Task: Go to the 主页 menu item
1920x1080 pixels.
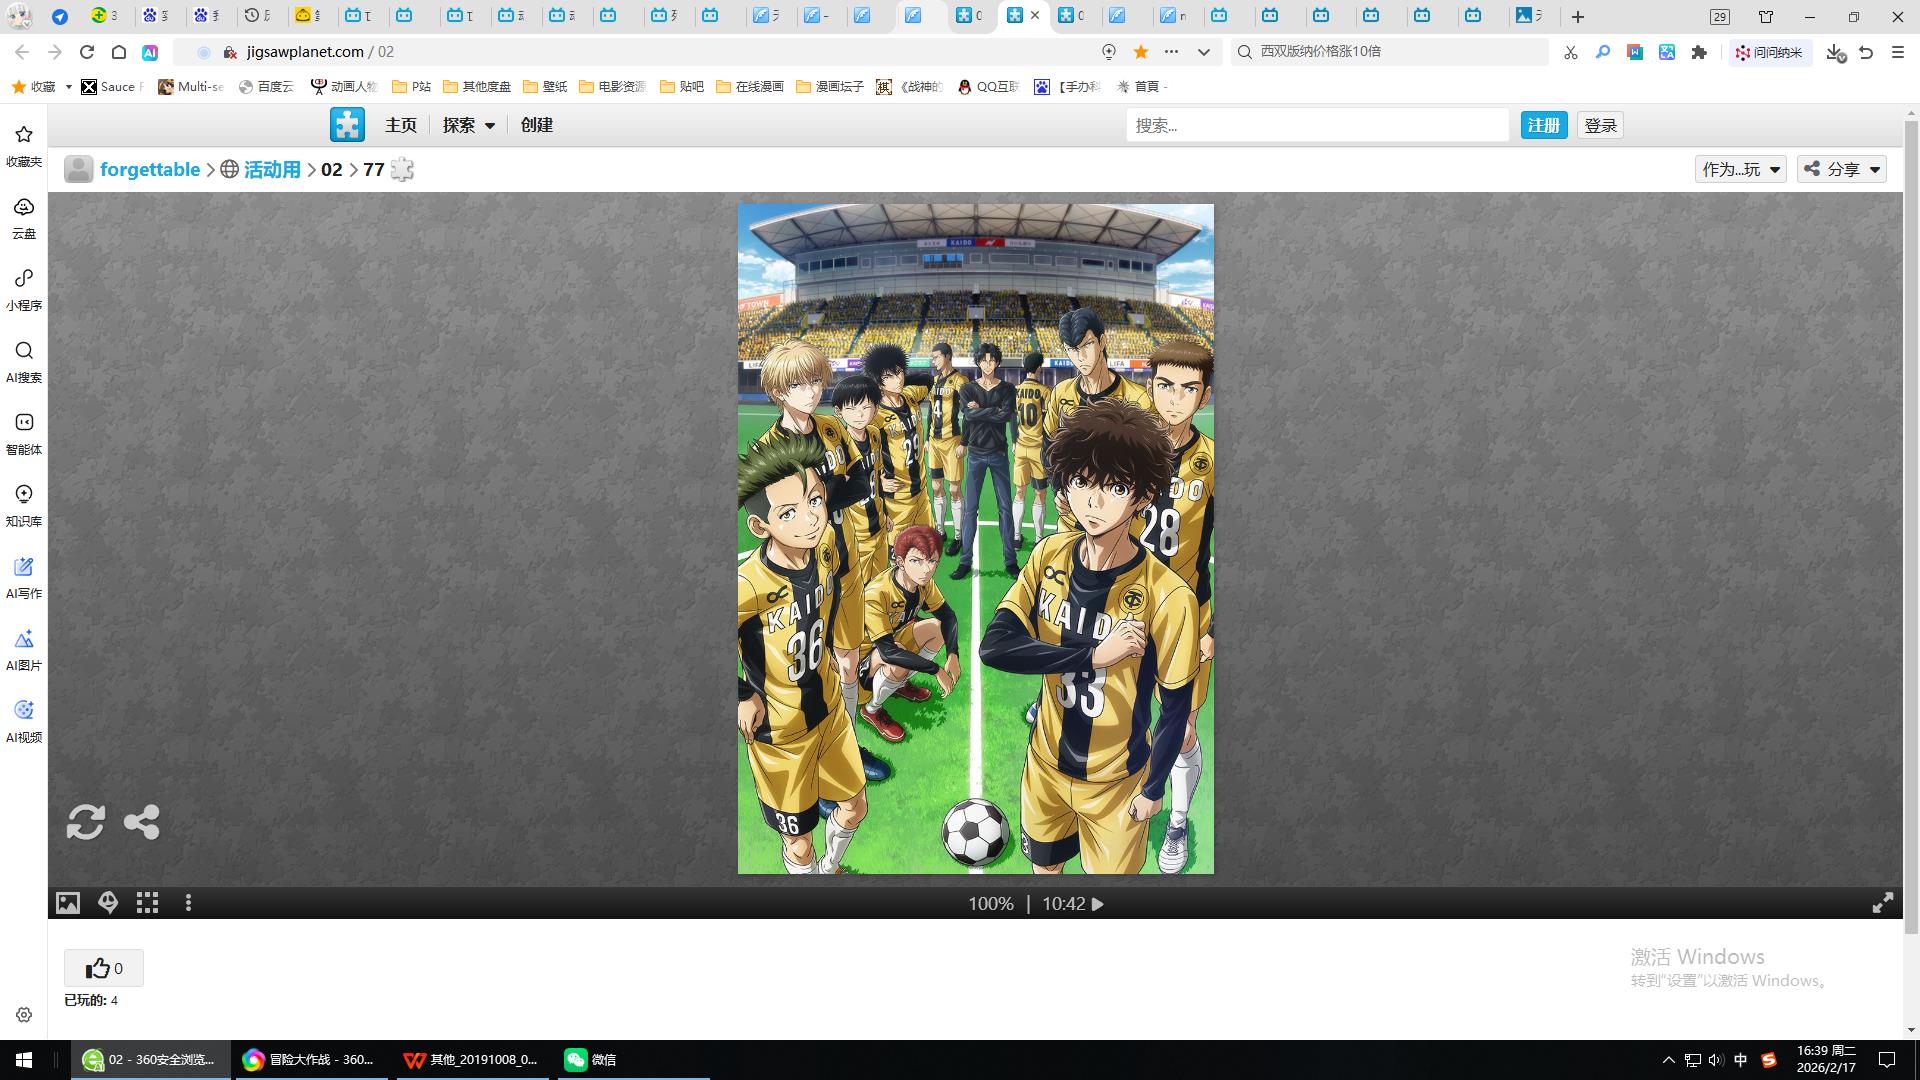Action: [x=401, y=125]
